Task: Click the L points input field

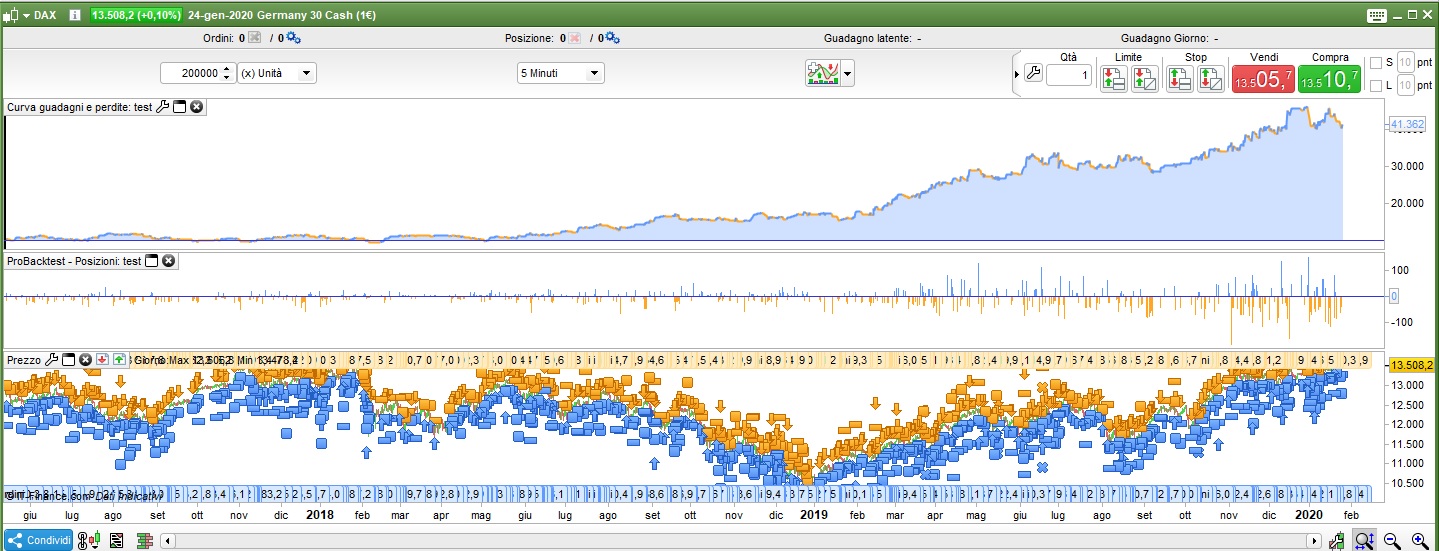Action: coord(1405,86)
